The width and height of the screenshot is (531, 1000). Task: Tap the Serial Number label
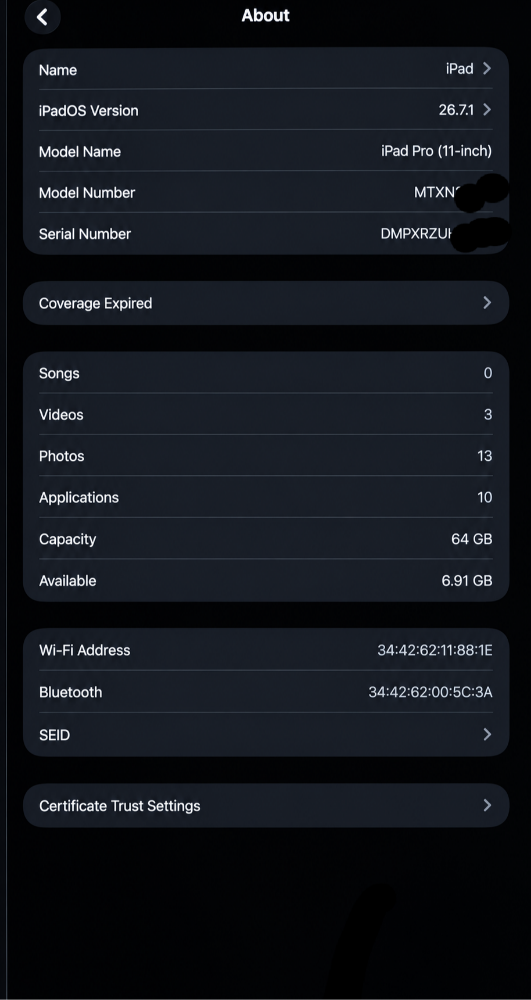pos(85,234)
